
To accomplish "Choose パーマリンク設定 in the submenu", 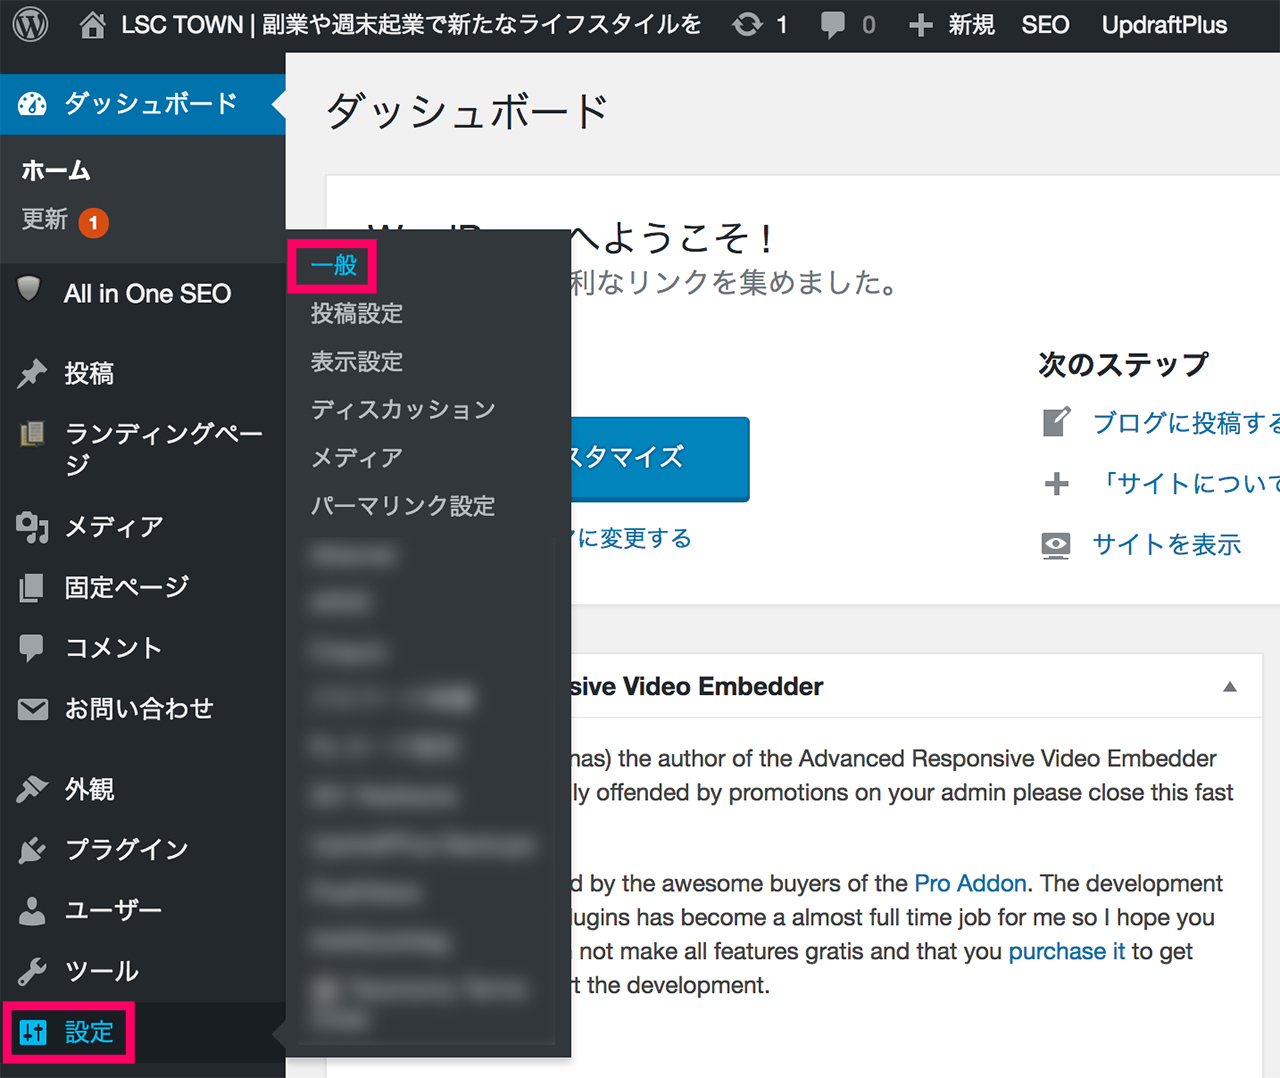I will [403, 506].
